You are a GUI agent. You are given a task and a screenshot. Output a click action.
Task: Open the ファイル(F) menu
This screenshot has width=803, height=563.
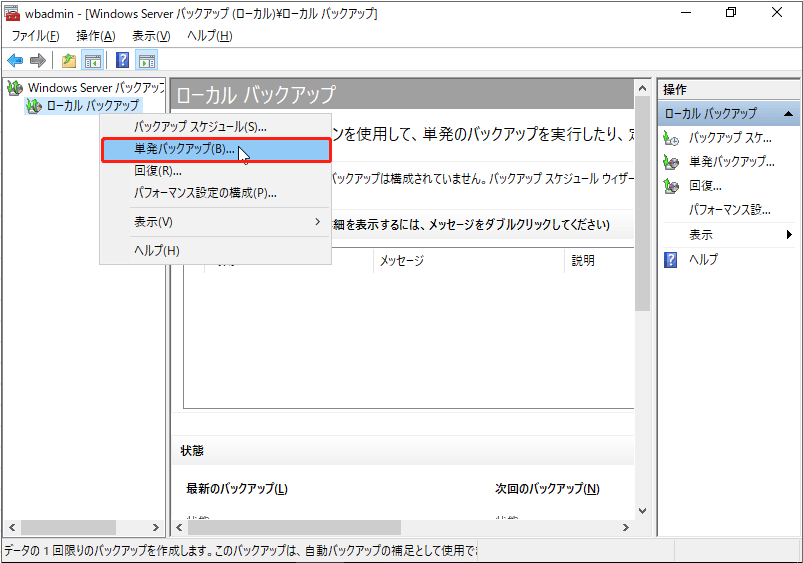(35, 36)
